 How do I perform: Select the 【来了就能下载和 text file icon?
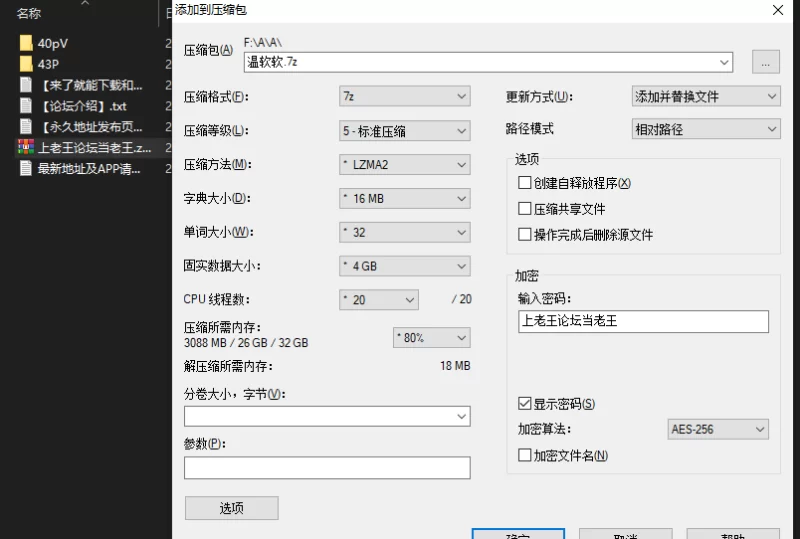(26, 85)
